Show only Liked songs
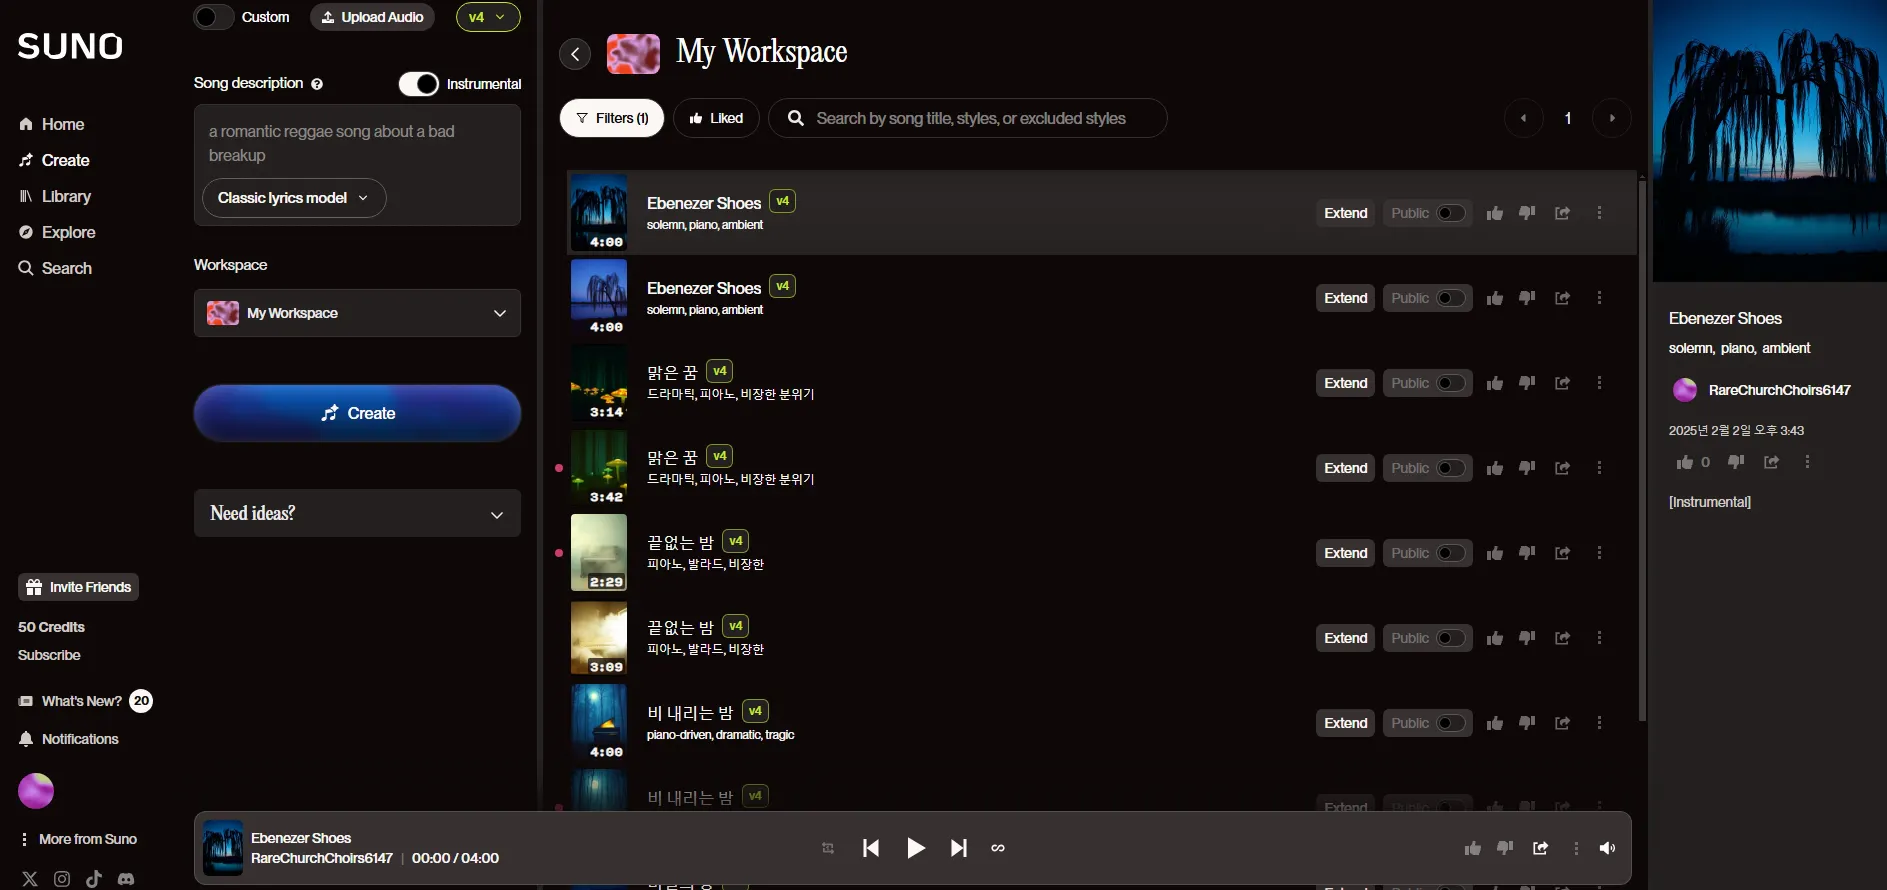 716,118
